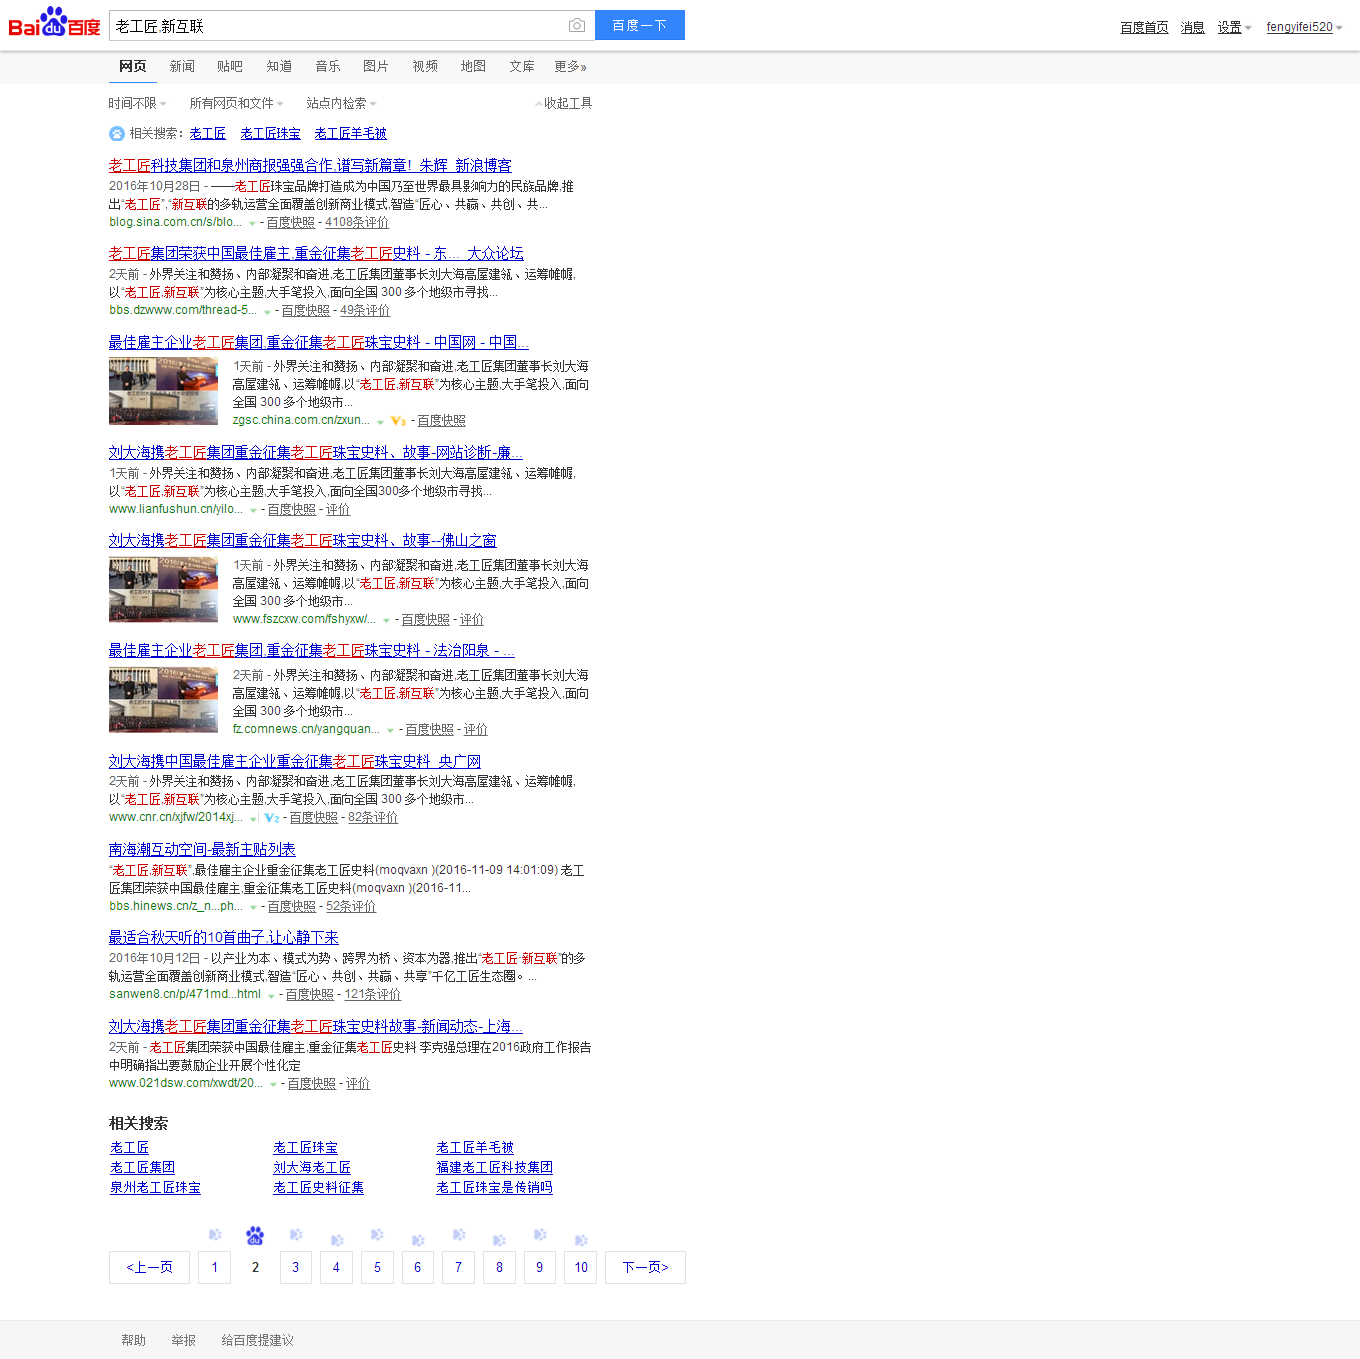Screen dimensions: 1360x1359
Task: Click the paw icon beside 相关搜索
Action: [117, 134]
